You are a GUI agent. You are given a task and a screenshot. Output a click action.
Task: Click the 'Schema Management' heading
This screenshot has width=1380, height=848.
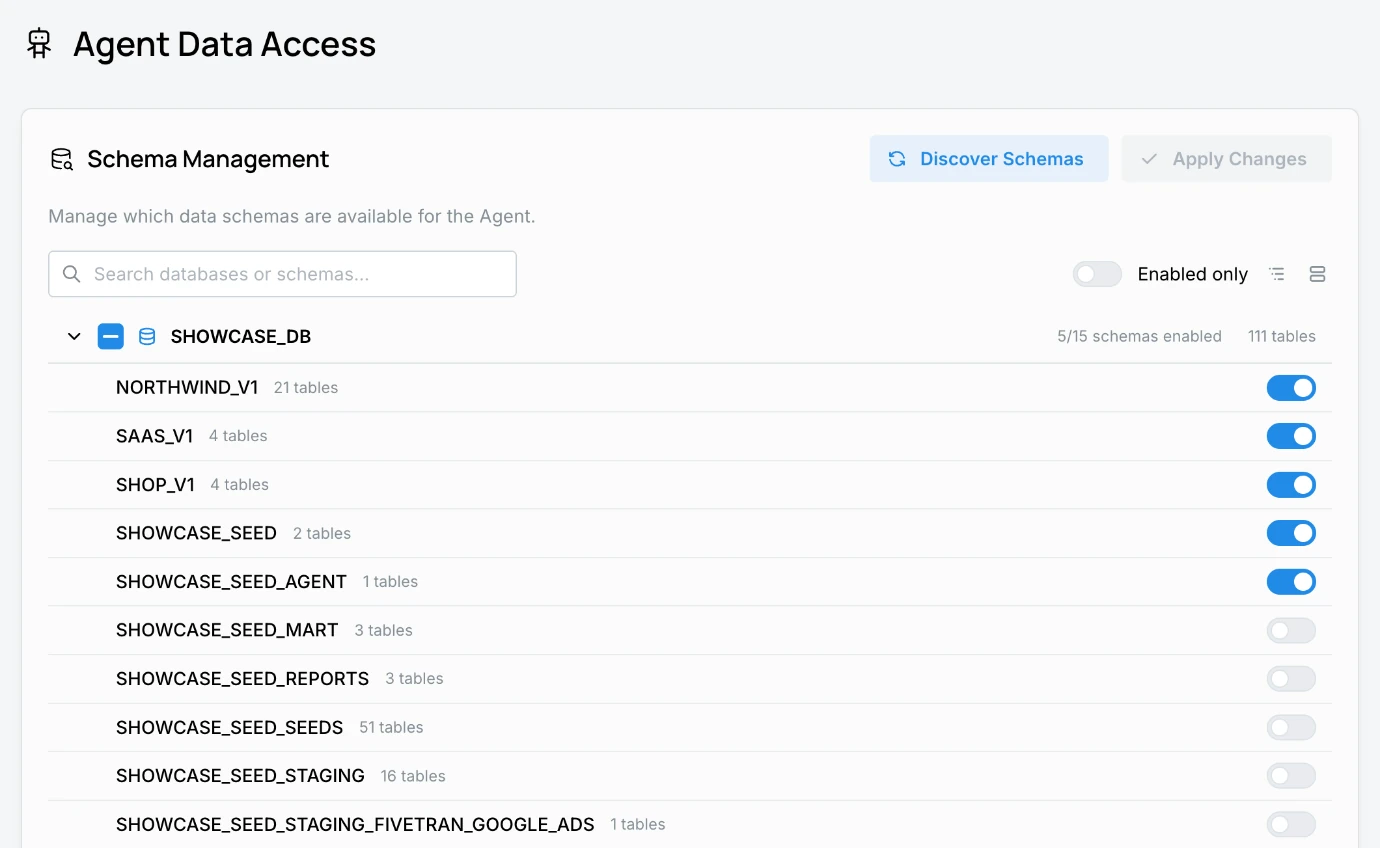click(208, 159)
